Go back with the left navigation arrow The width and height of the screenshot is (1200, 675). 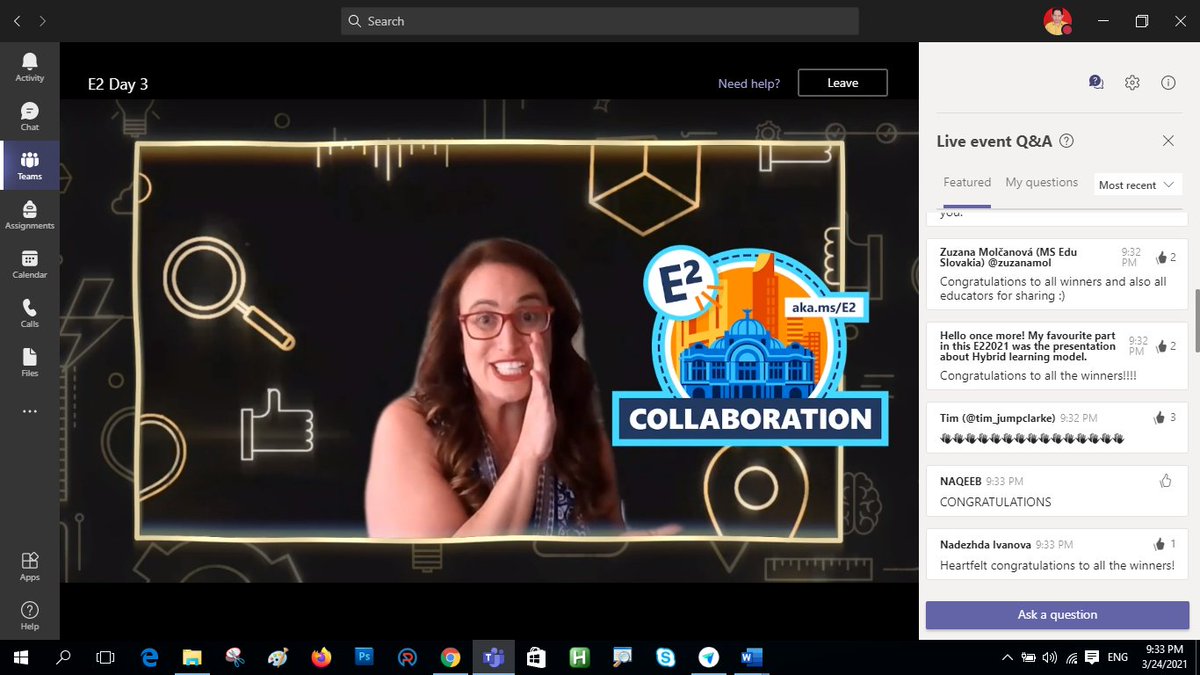pos(17,20)
